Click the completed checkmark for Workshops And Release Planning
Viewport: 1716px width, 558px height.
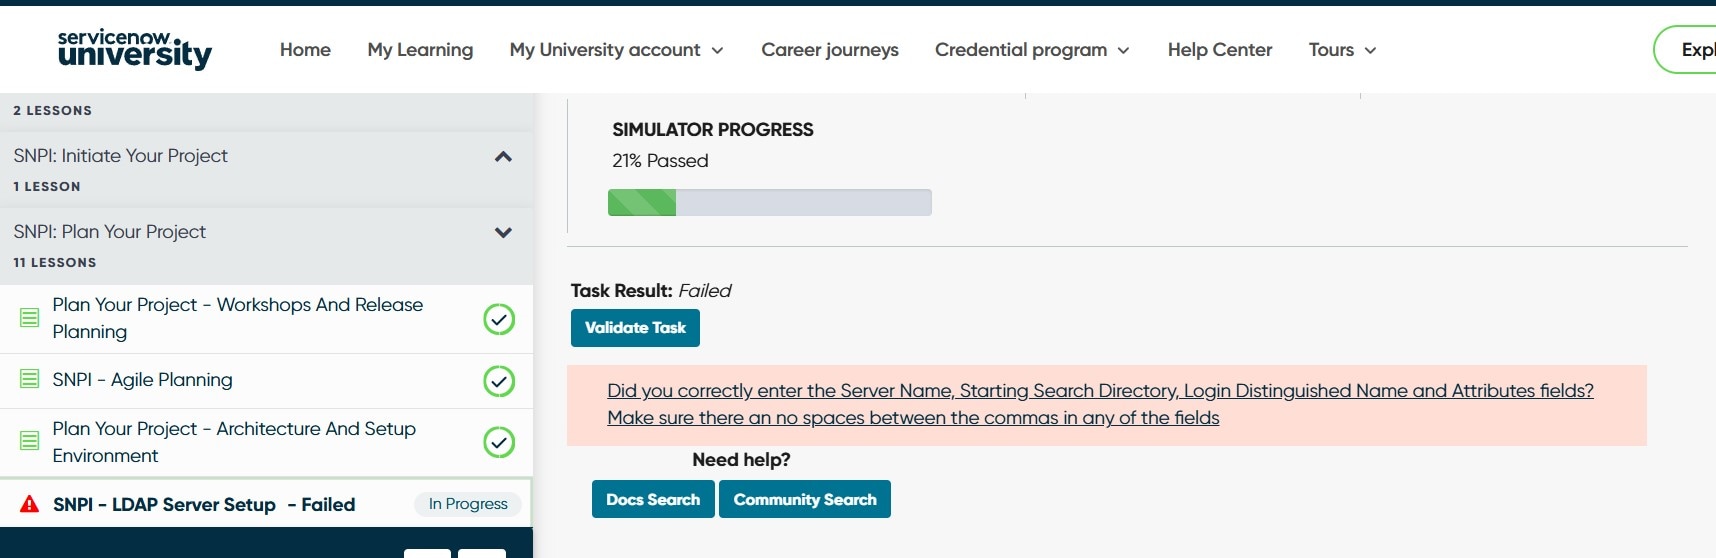coord(499,319)
